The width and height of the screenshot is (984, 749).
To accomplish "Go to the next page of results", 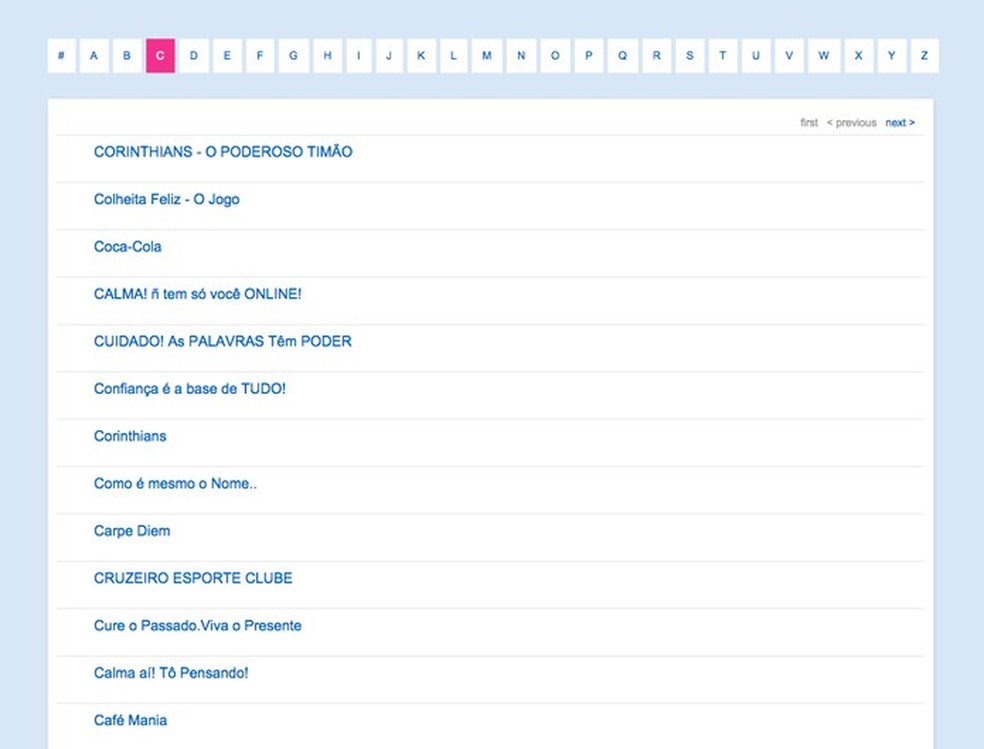I will coord(898,122).
